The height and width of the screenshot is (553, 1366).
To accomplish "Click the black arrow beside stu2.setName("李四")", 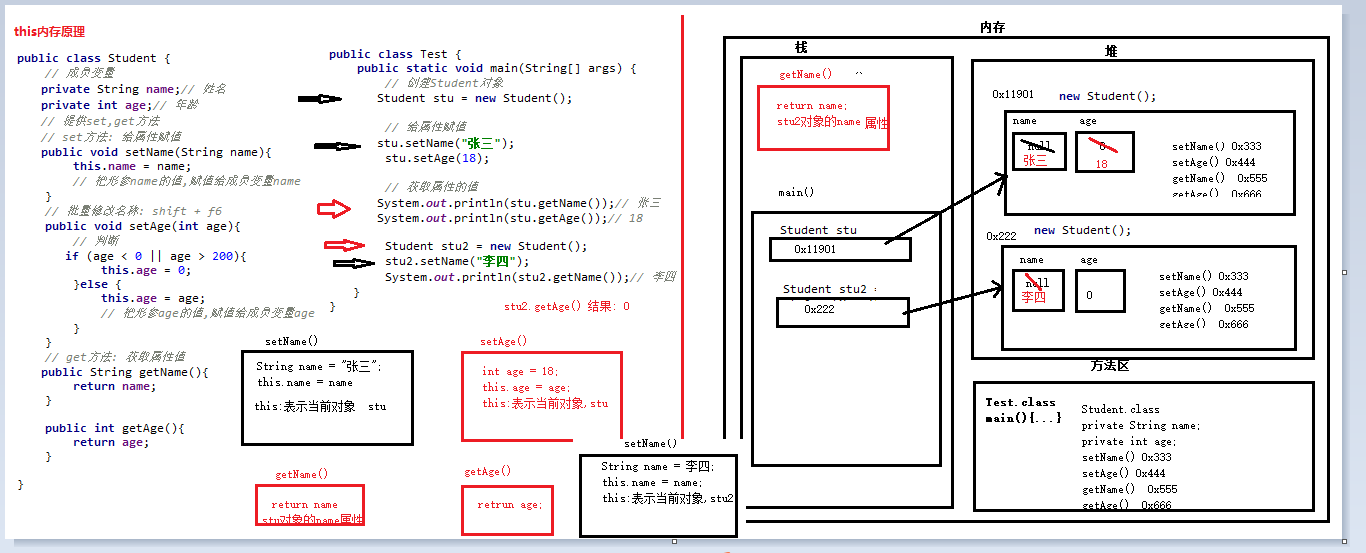I will coord(354,263).
